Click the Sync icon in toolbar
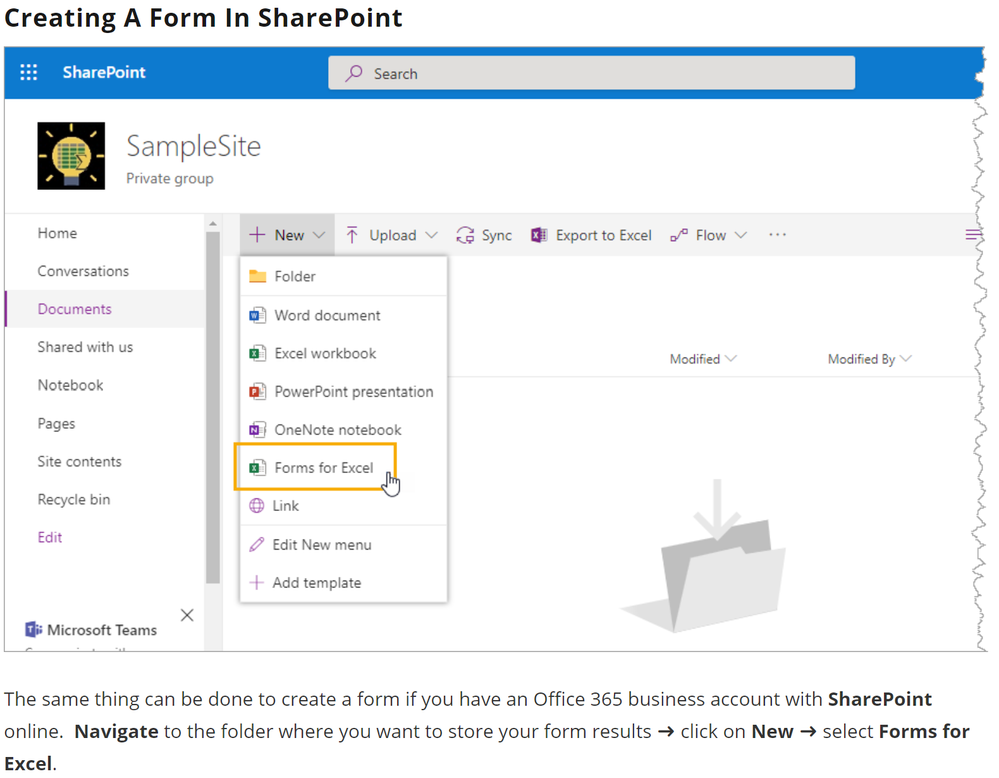Screen dimensions: 999x778 (x=465, y=235)
